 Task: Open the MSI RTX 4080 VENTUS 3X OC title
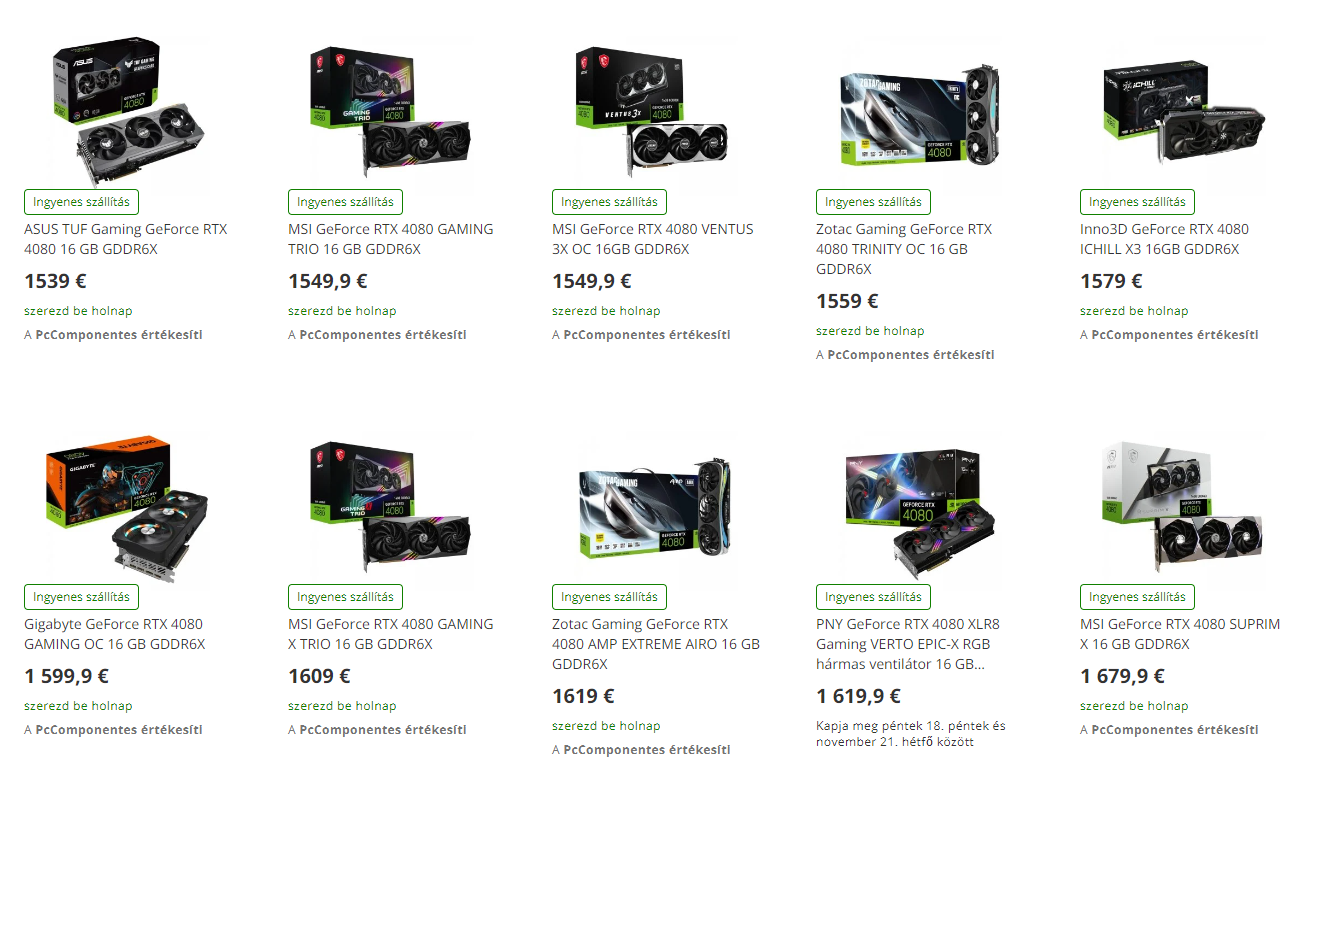tap(653, 239)
